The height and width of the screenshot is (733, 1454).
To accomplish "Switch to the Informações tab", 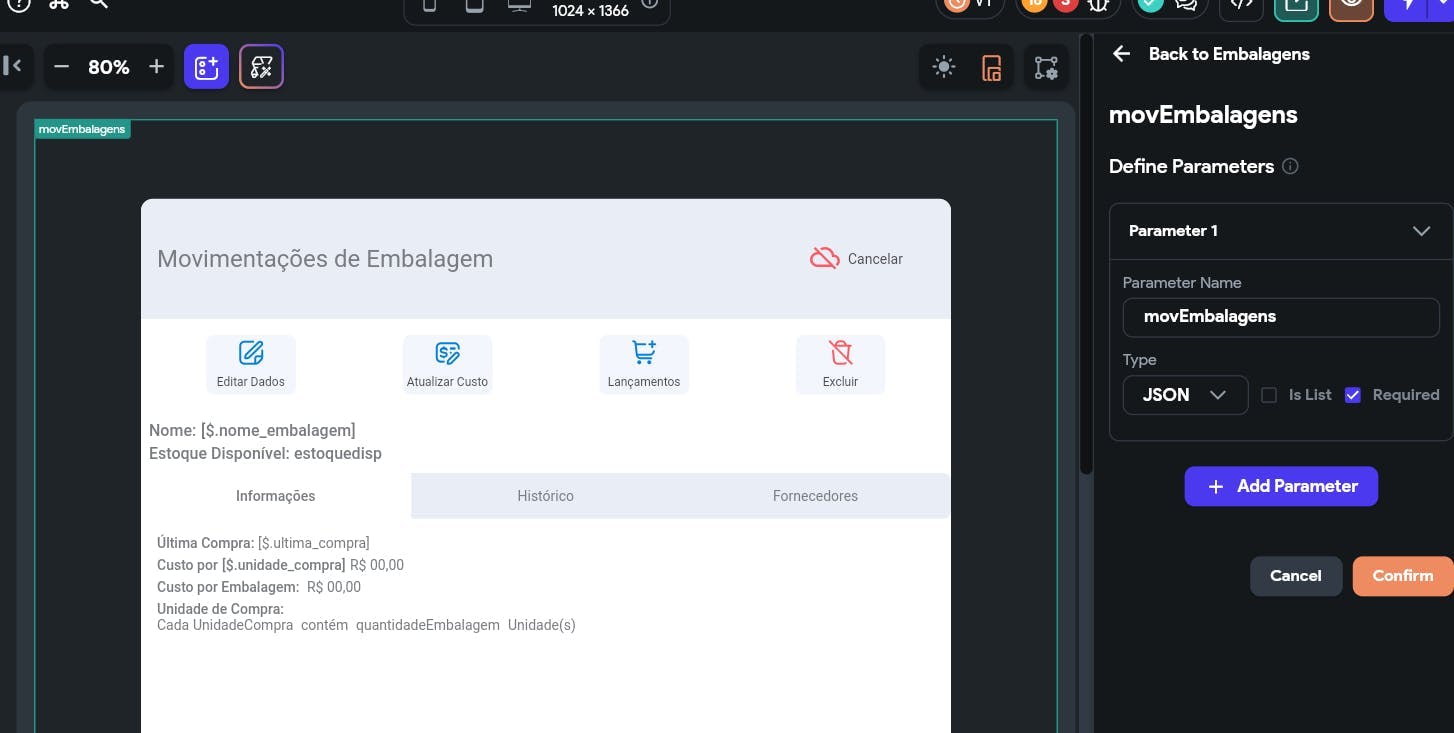I will pyautogui.click(x=276, y=496).
